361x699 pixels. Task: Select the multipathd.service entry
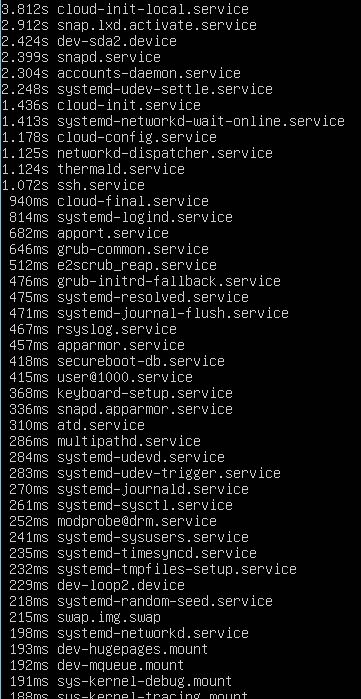pyautogui.click(x=105, y=442)
